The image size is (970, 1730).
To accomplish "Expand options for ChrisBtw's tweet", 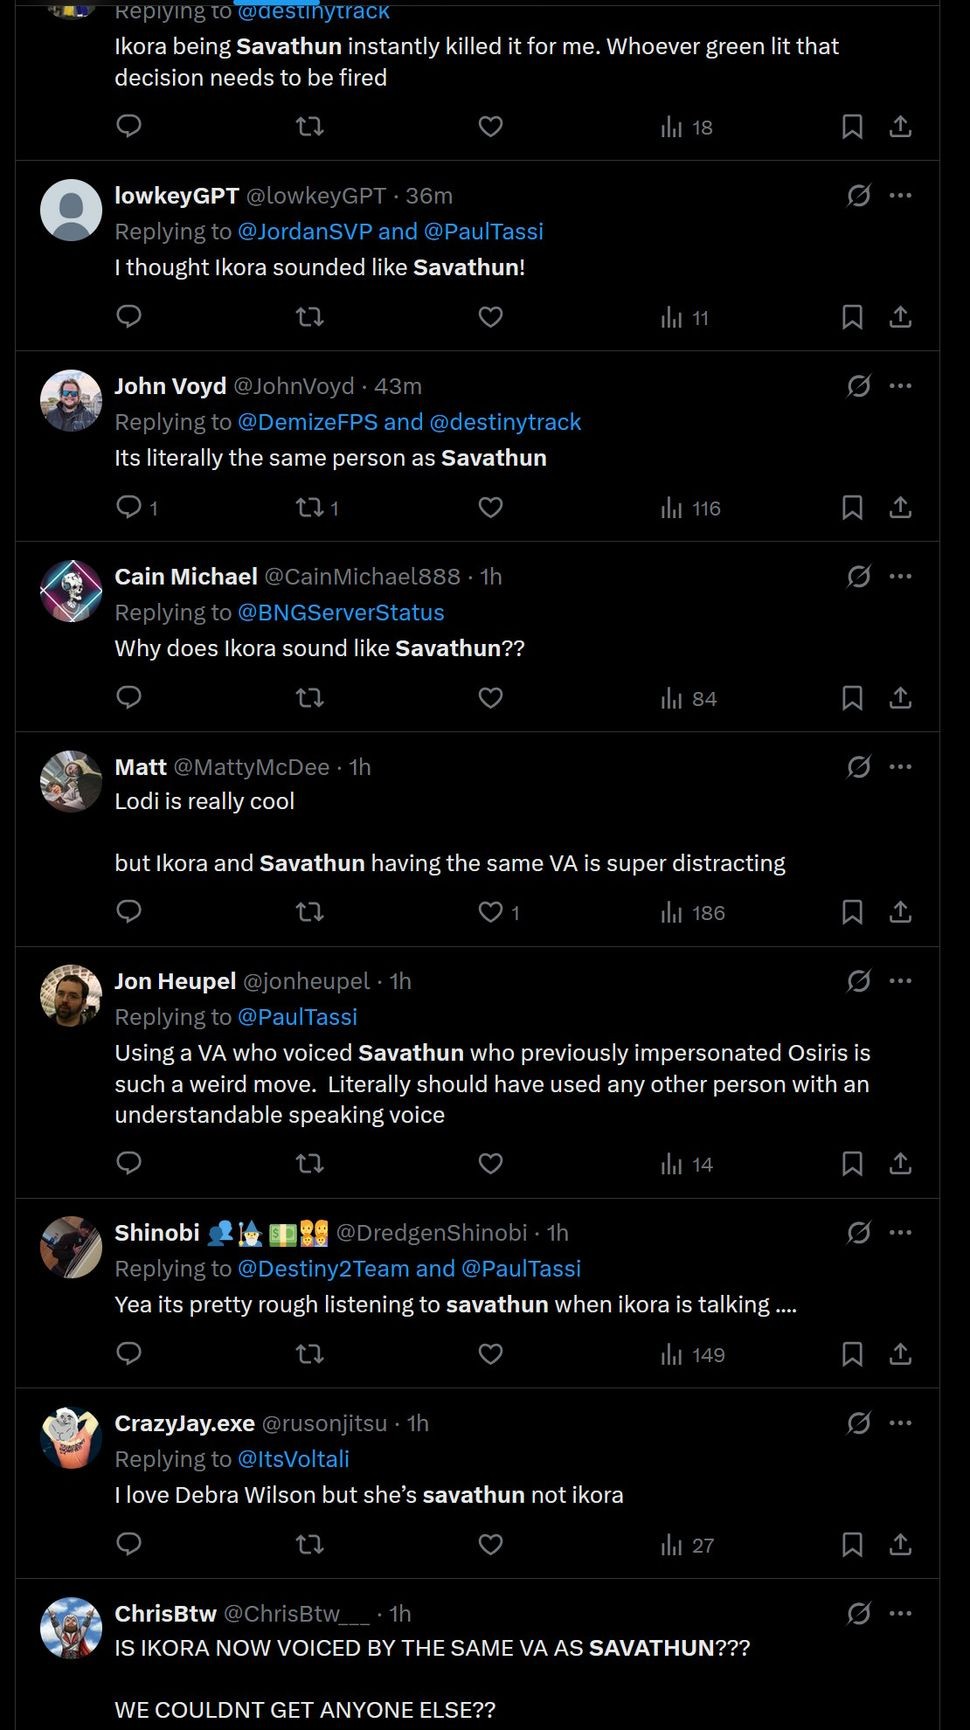I will coord(900,1613).
